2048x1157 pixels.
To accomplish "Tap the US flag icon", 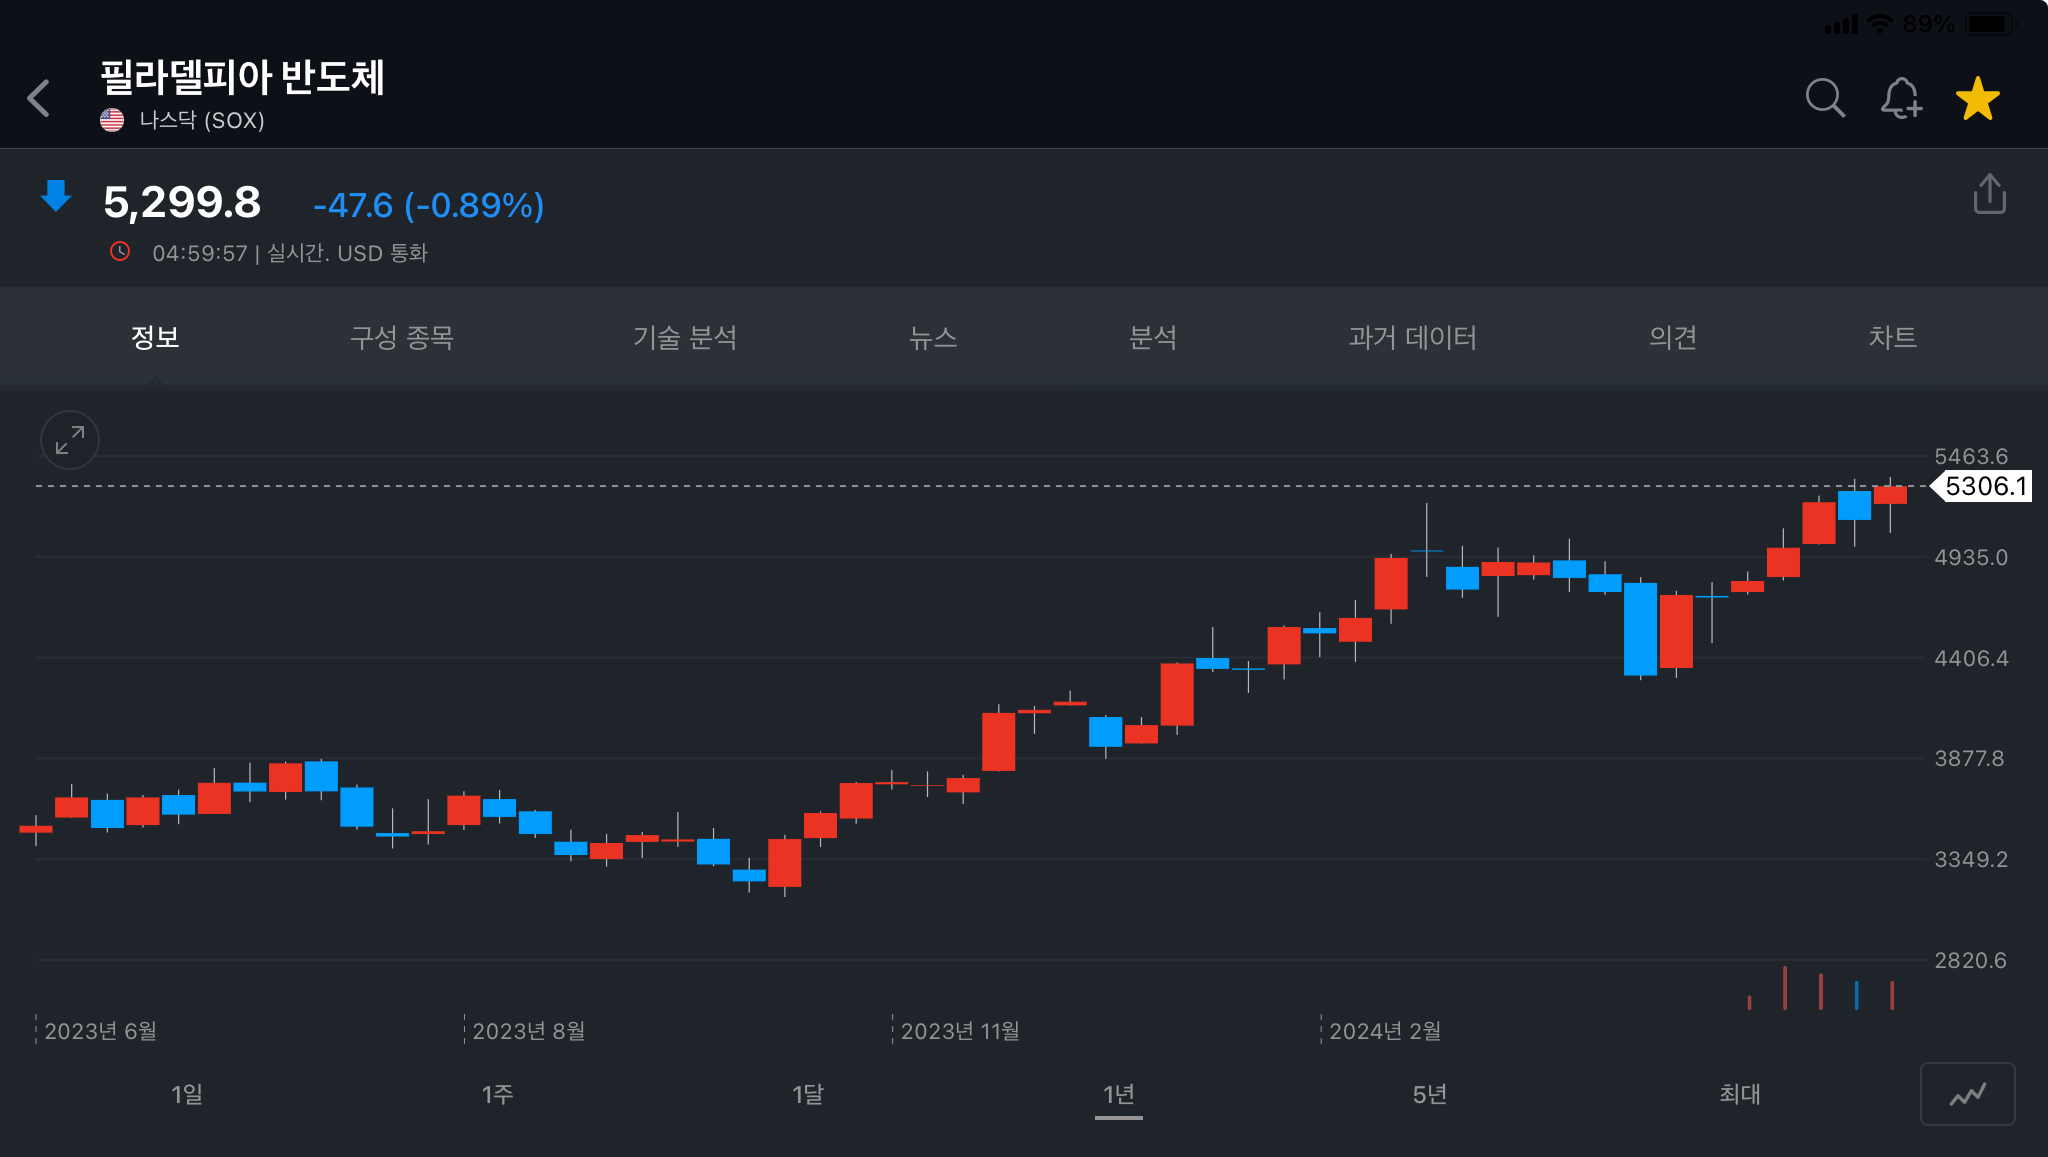I will click(x=112, y=120).
